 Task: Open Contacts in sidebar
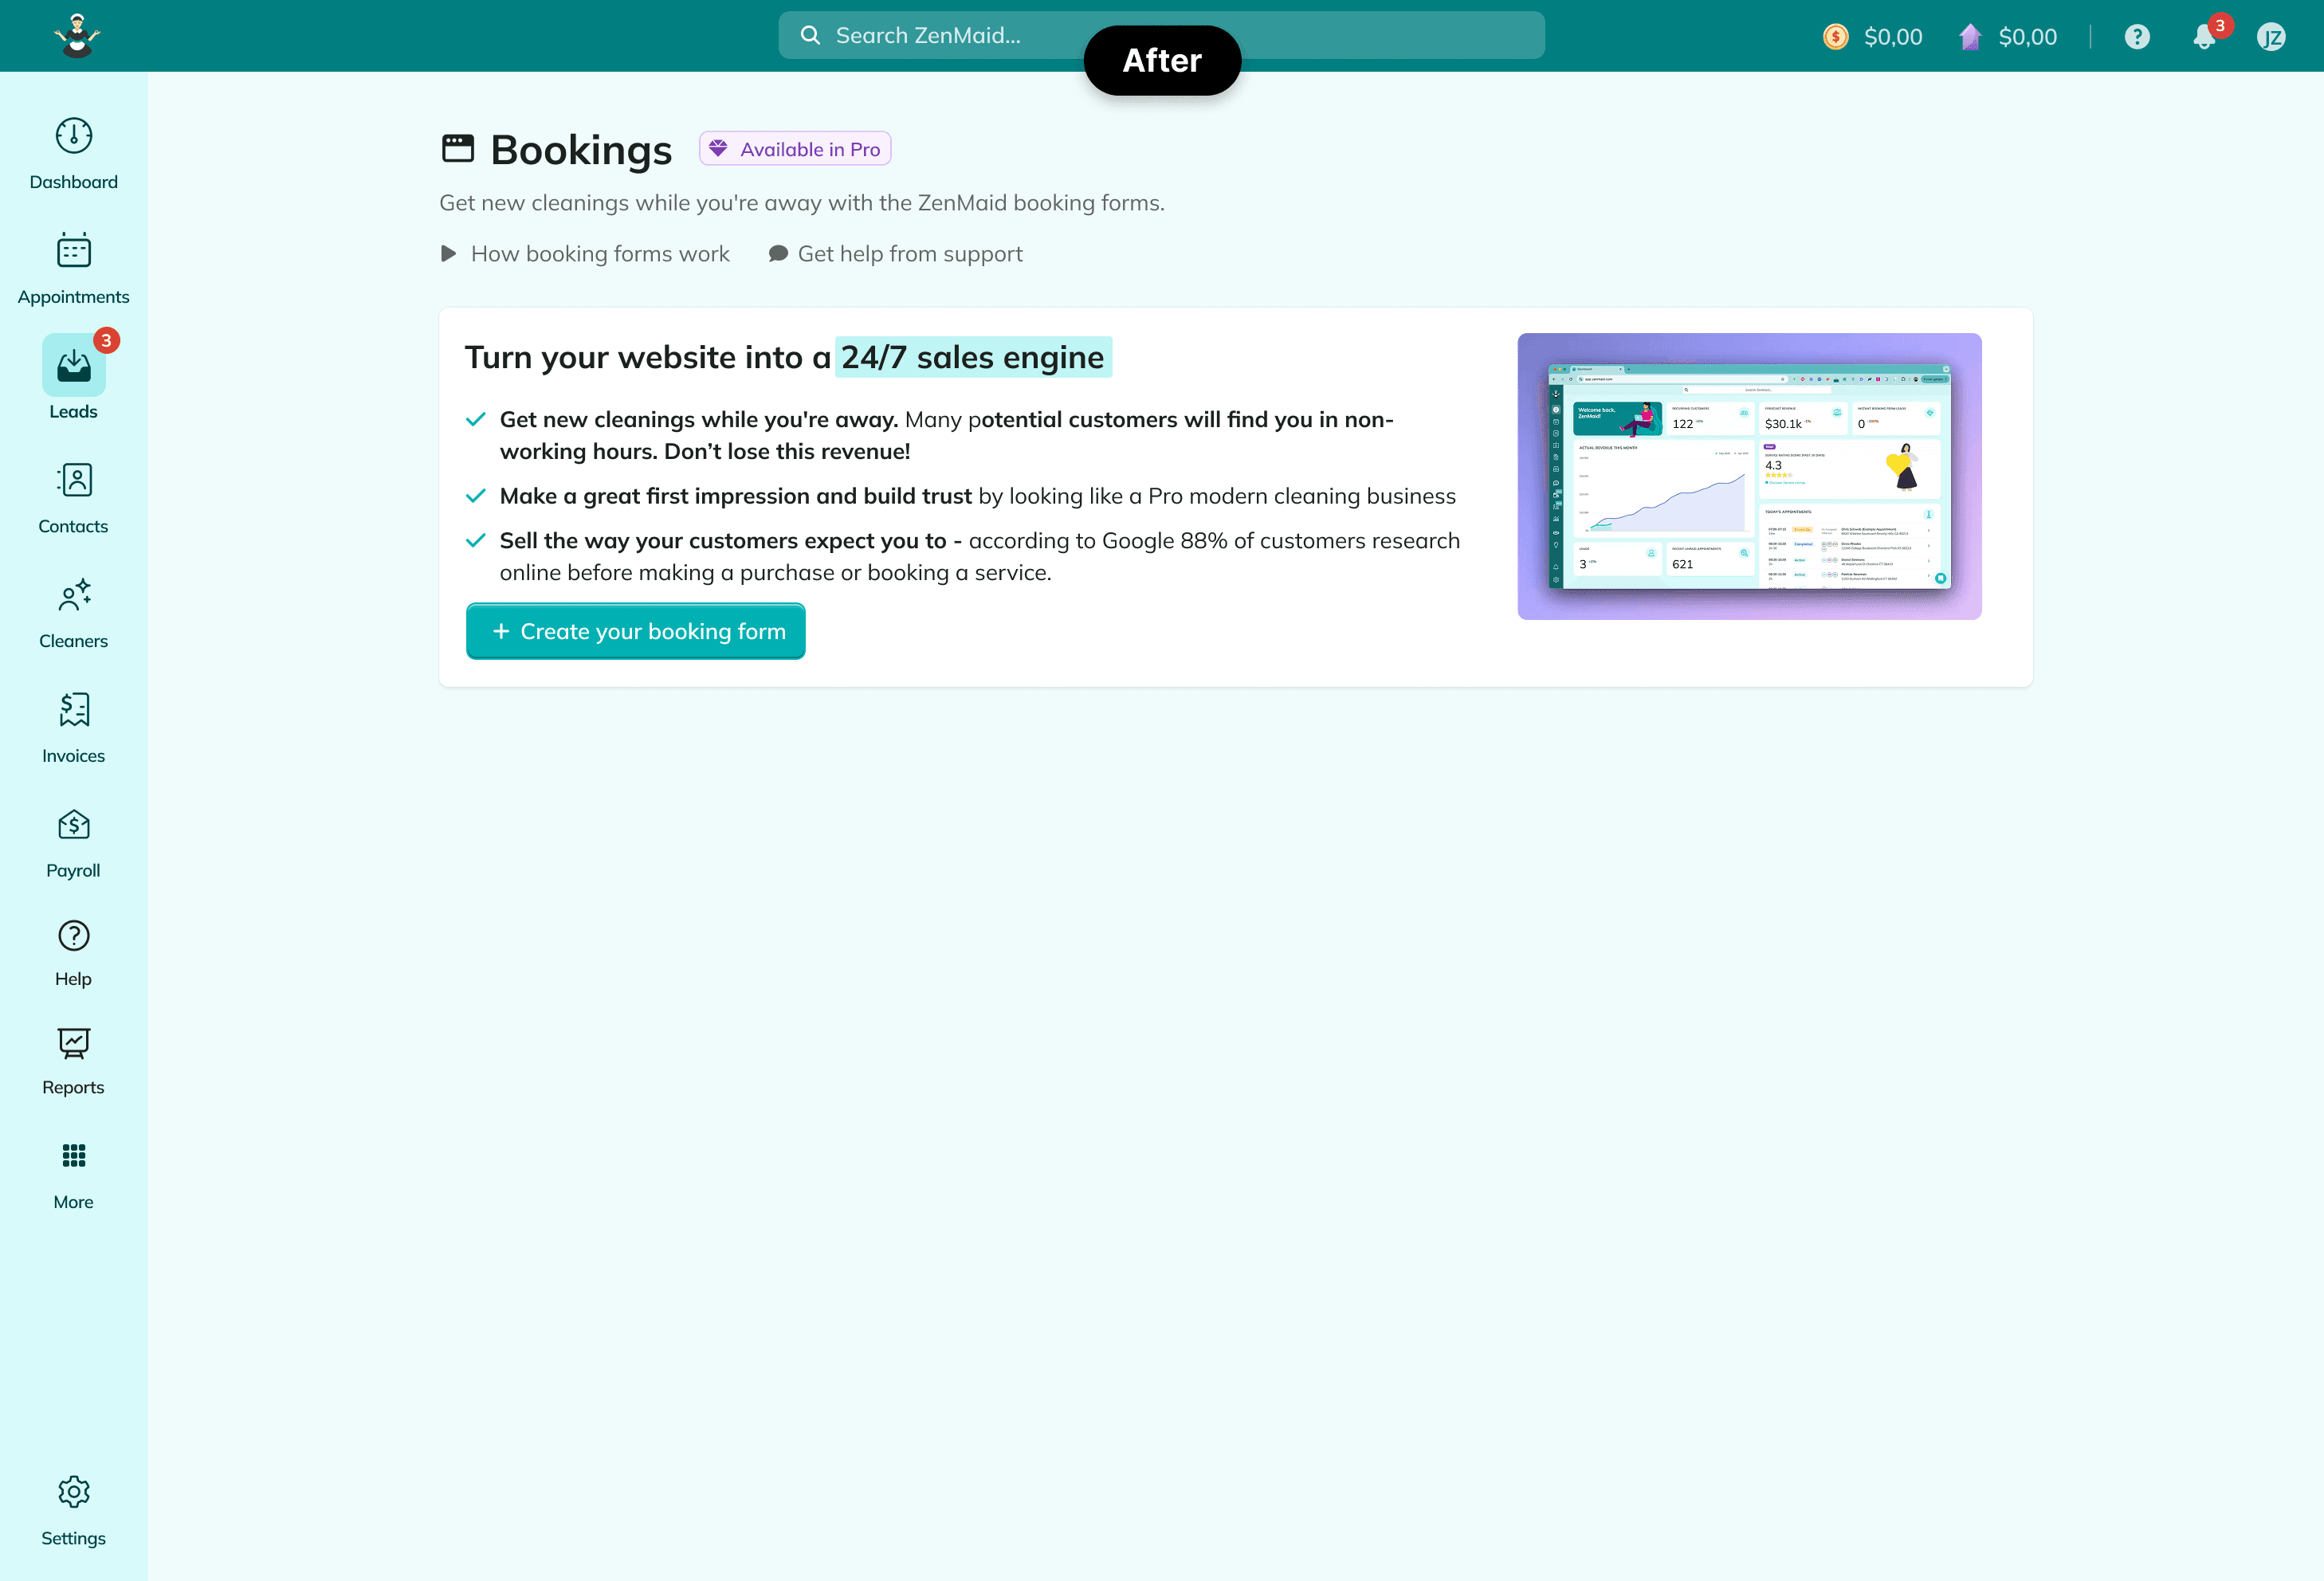pyautogui.click(x=74, y=498)
